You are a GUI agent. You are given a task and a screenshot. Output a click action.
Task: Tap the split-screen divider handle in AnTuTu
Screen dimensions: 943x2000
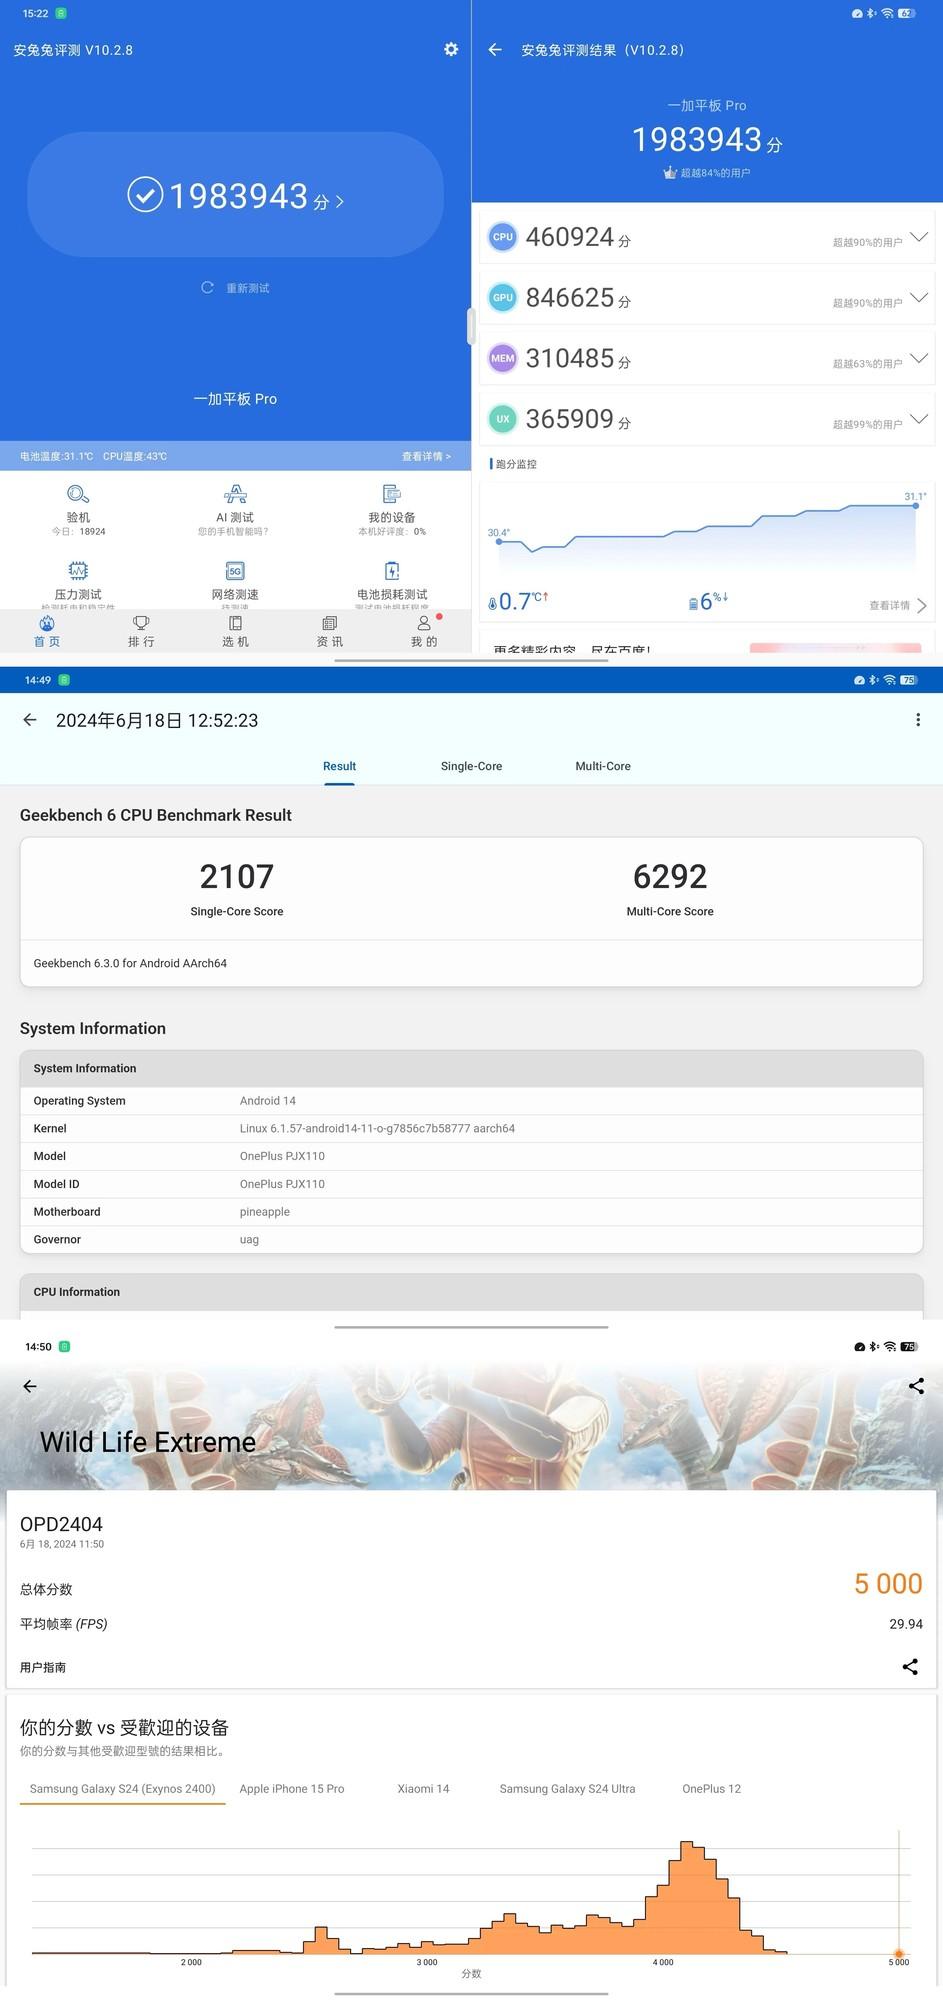[x=470, y=327]
